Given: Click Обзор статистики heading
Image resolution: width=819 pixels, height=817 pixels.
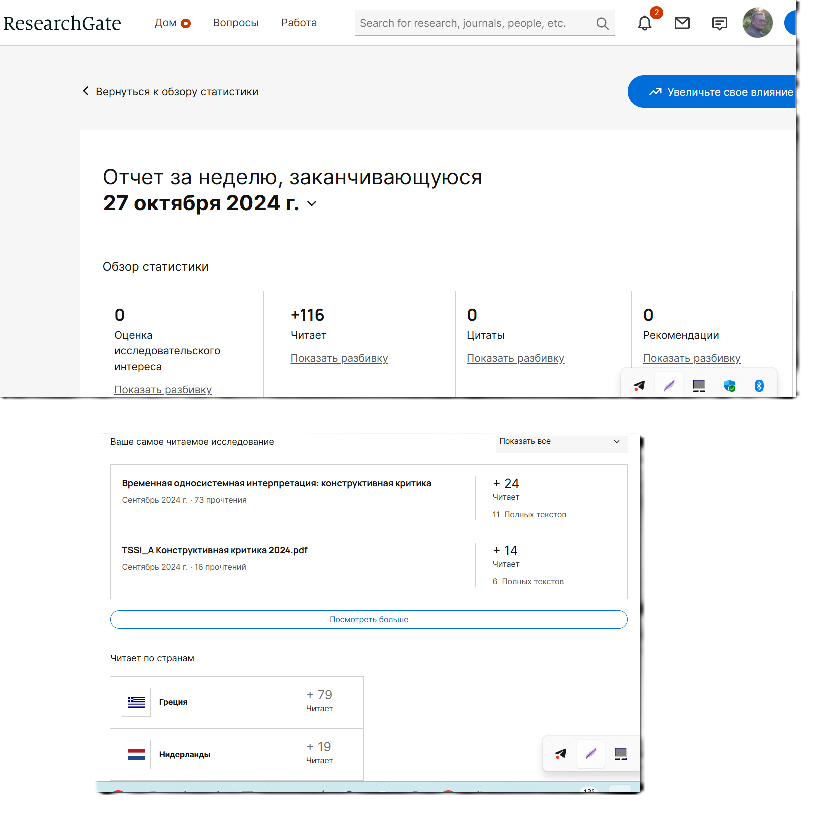Looking at the screenshot, I should tap(156, 267).
